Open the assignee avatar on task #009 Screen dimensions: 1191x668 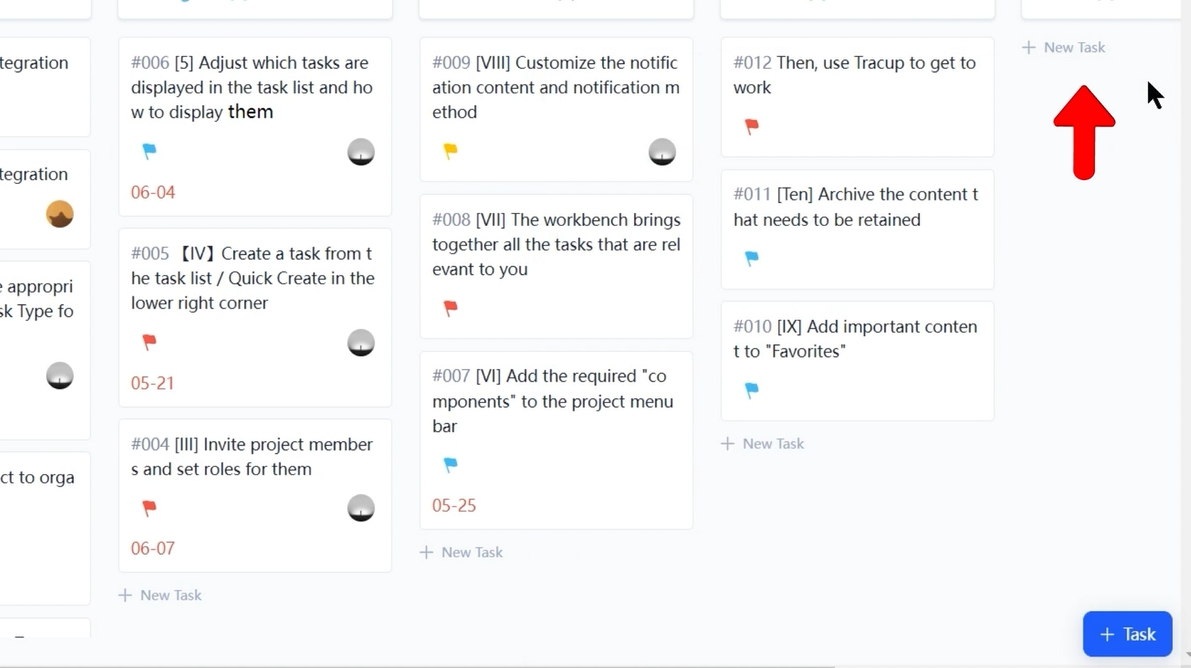pos(662,150)
